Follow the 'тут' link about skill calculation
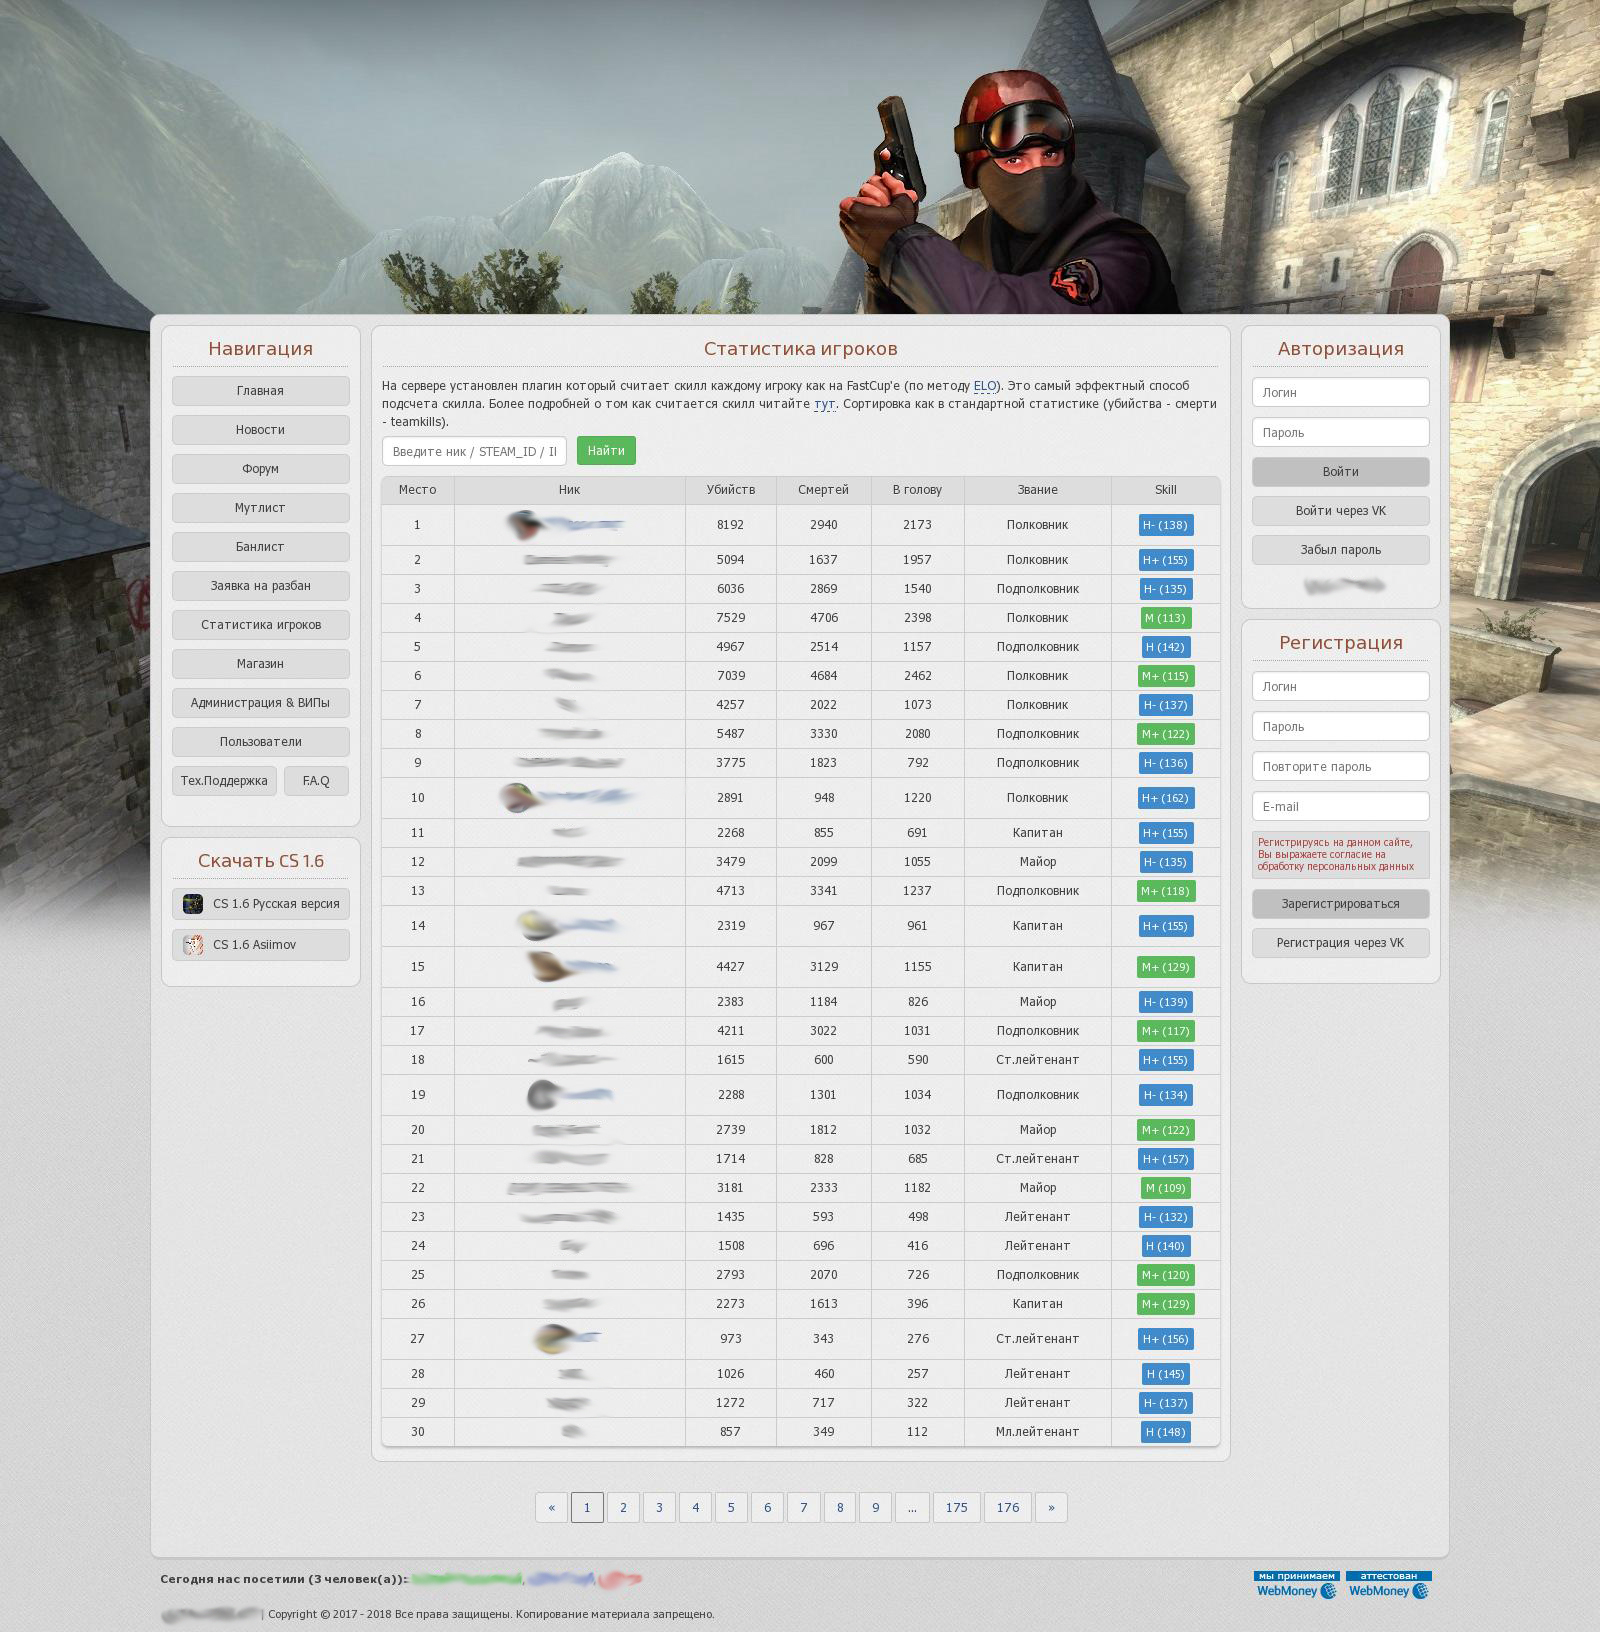Screen dimensions: 1600x1632 (824, 404)
